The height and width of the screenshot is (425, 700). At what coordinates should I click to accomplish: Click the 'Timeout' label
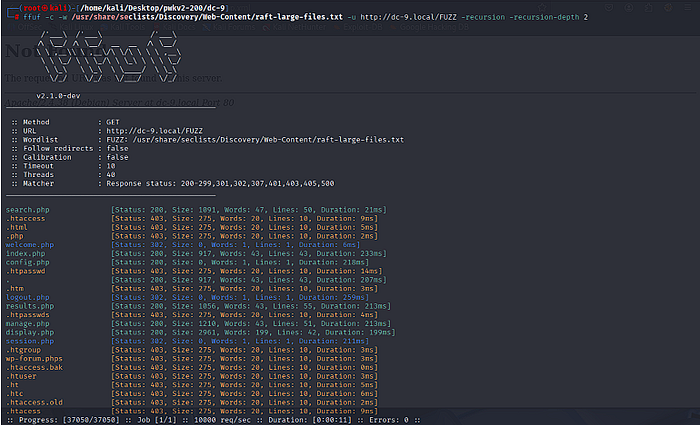[x=38, y=166]
